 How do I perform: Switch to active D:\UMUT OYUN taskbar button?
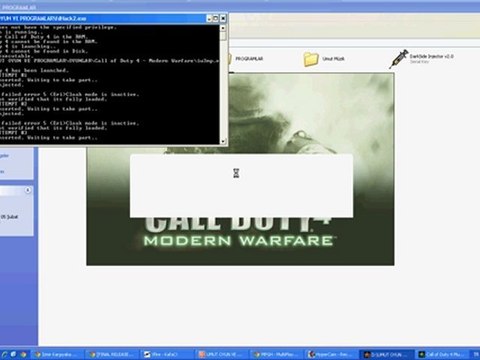(387, 354)
